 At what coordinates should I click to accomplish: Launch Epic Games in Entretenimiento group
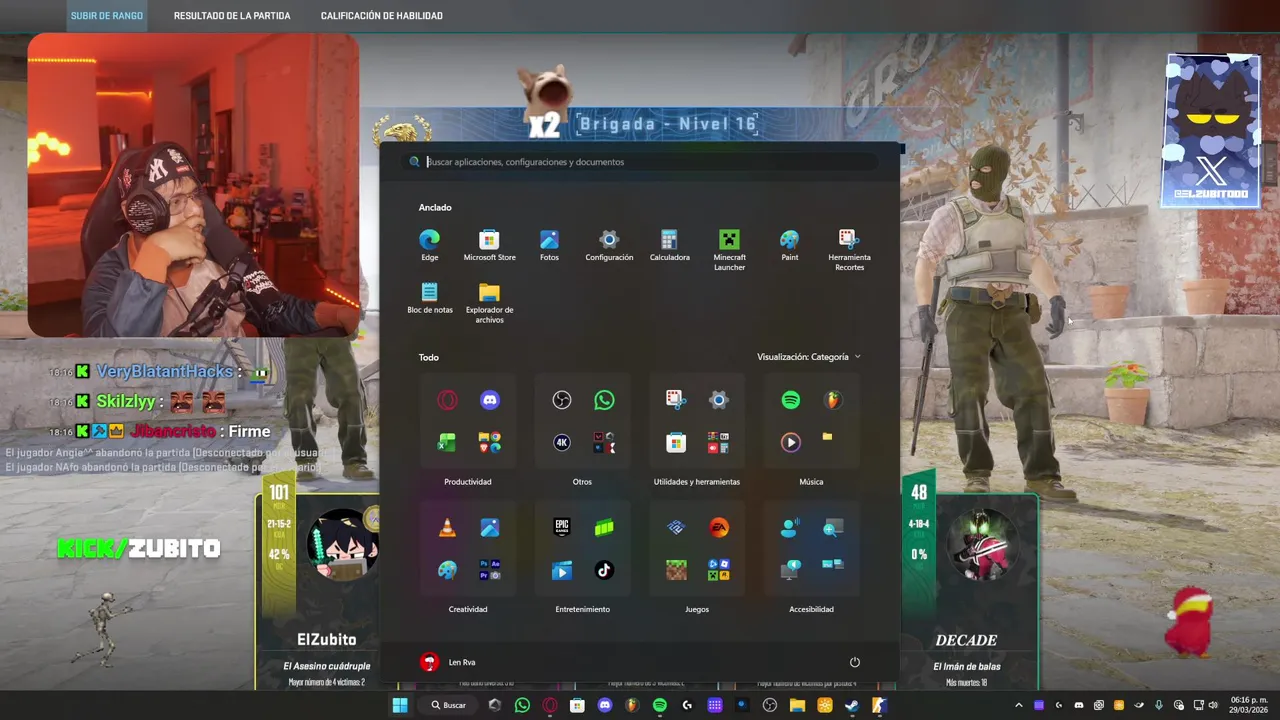562,528
